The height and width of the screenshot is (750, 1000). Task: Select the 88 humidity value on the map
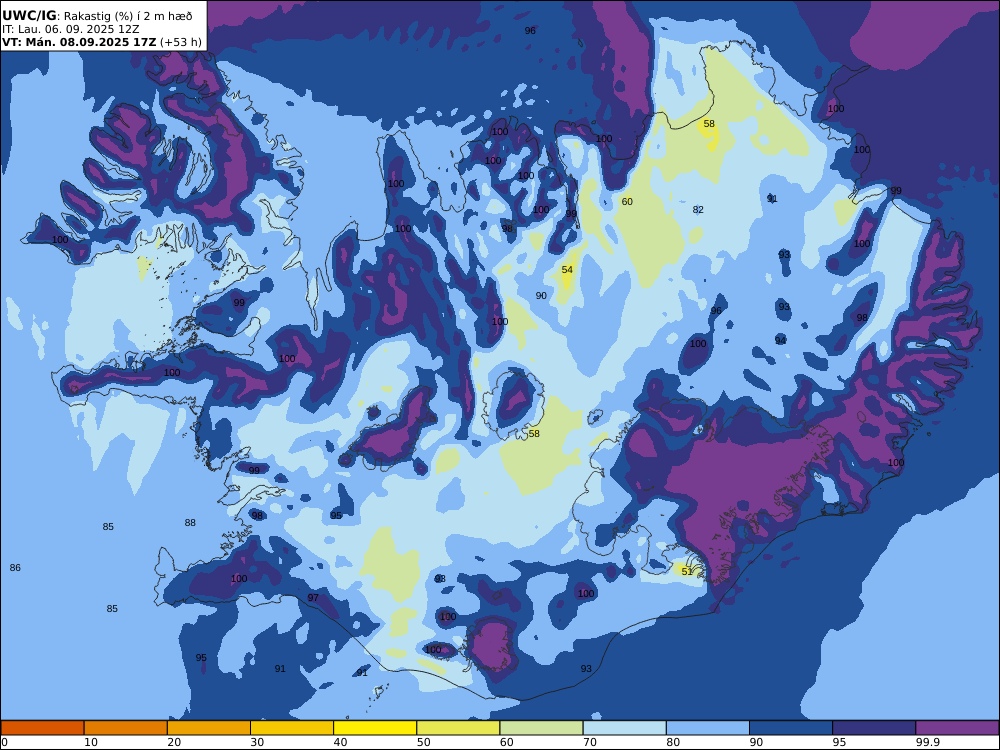[x=190, y=523]
